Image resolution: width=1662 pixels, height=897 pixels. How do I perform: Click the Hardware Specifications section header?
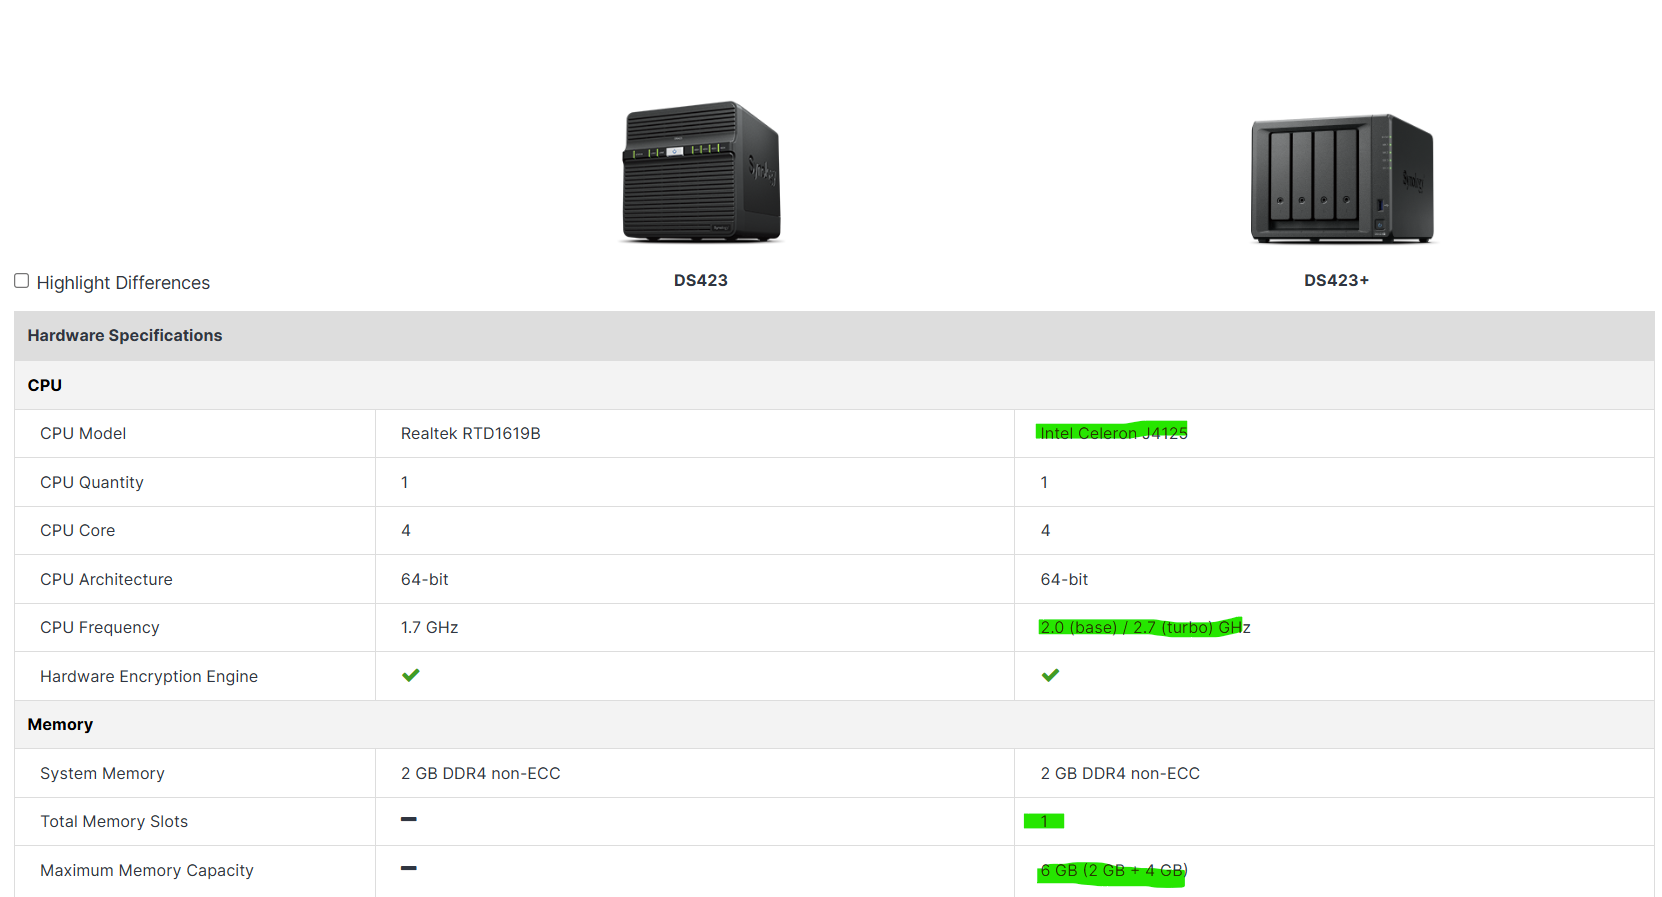click(834, 336)
